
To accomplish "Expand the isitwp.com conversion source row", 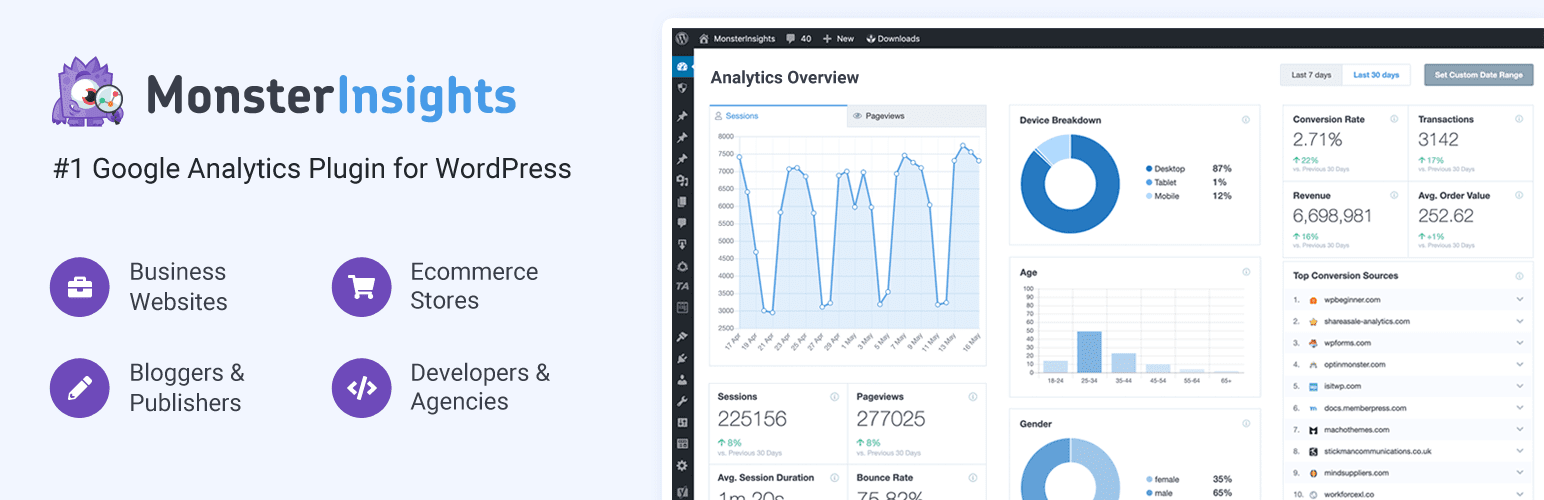I will pos(1519,386).
